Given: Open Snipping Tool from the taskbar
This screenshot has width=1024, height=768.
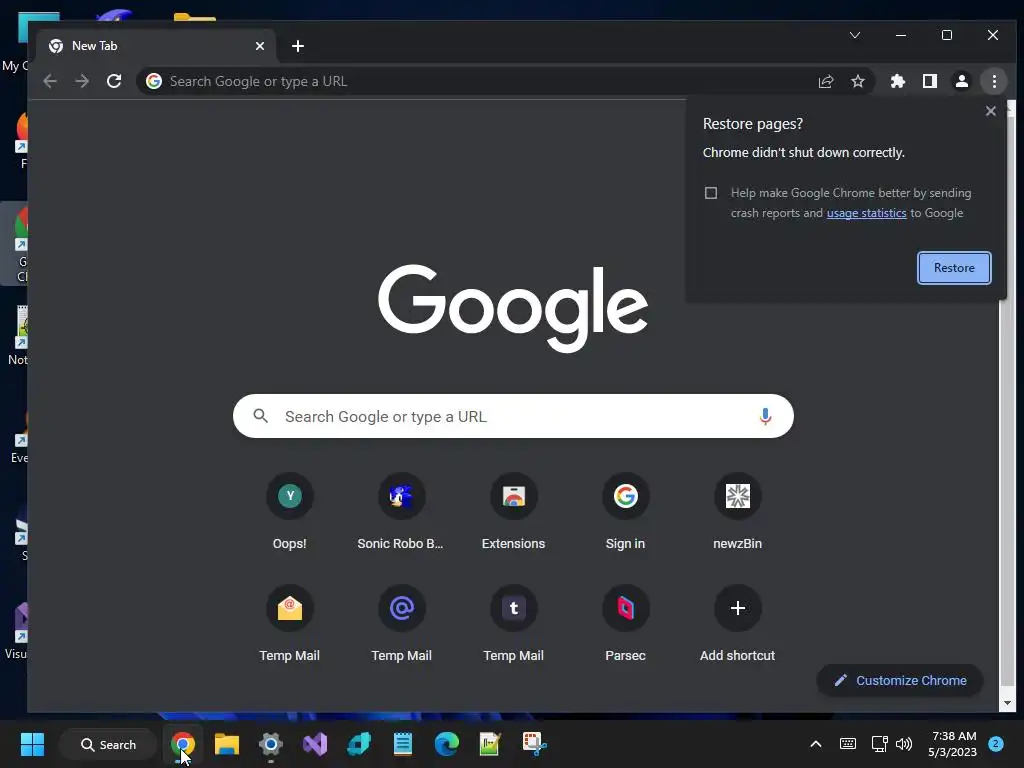Looking at the screenshot, I should click(534, 744).
